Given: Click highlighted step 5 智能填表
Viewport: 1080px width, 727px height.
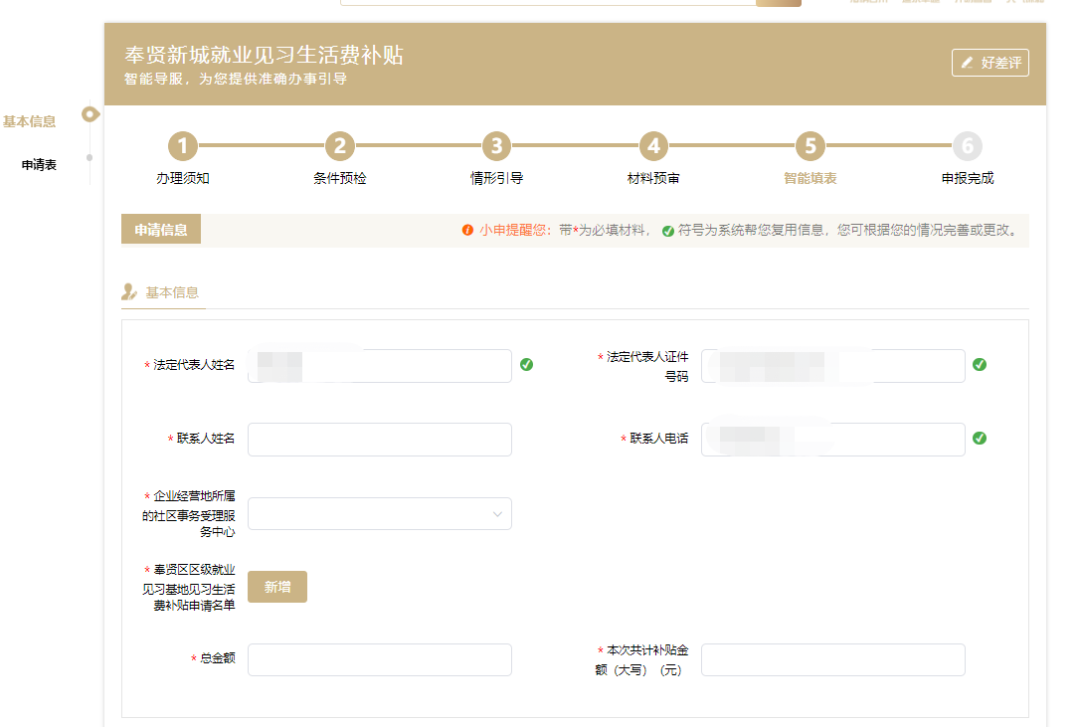Looking at the screenshot, I should click(810, 146).
